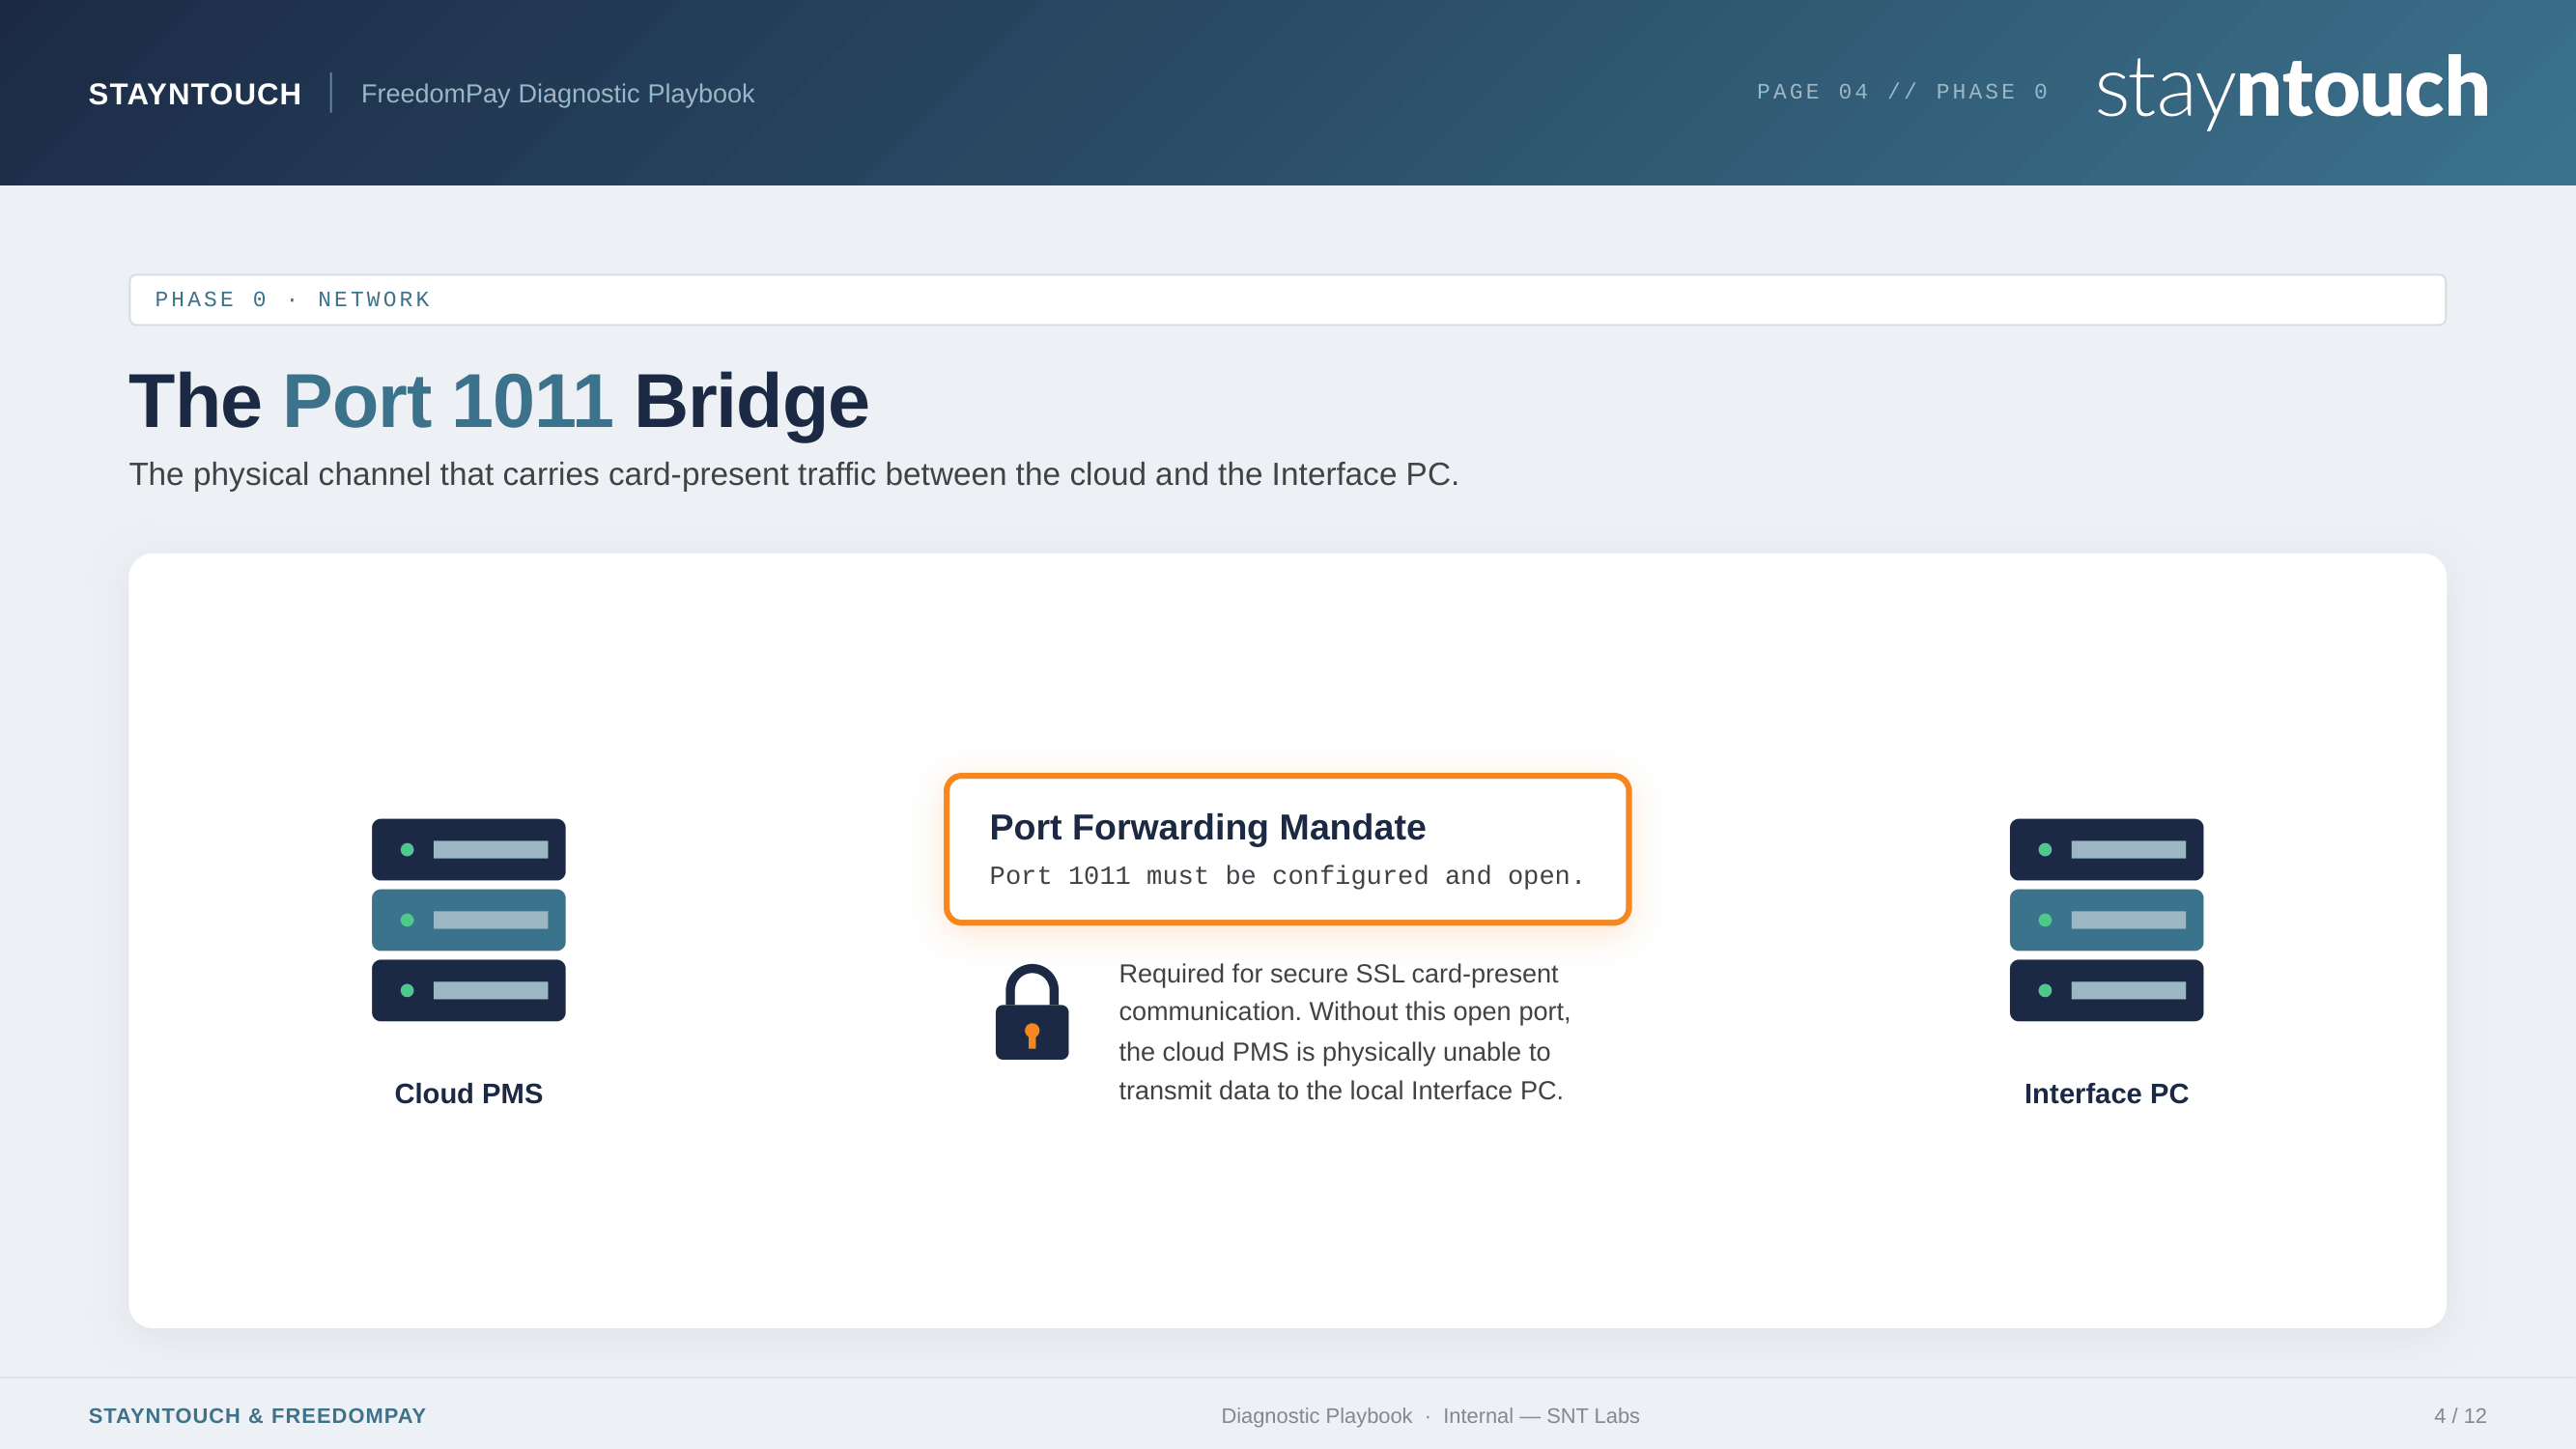The width and height of the screenshot is (2576, 1449).
Task: Click the Cloud PMS label
Action: tap(468, 1093)
